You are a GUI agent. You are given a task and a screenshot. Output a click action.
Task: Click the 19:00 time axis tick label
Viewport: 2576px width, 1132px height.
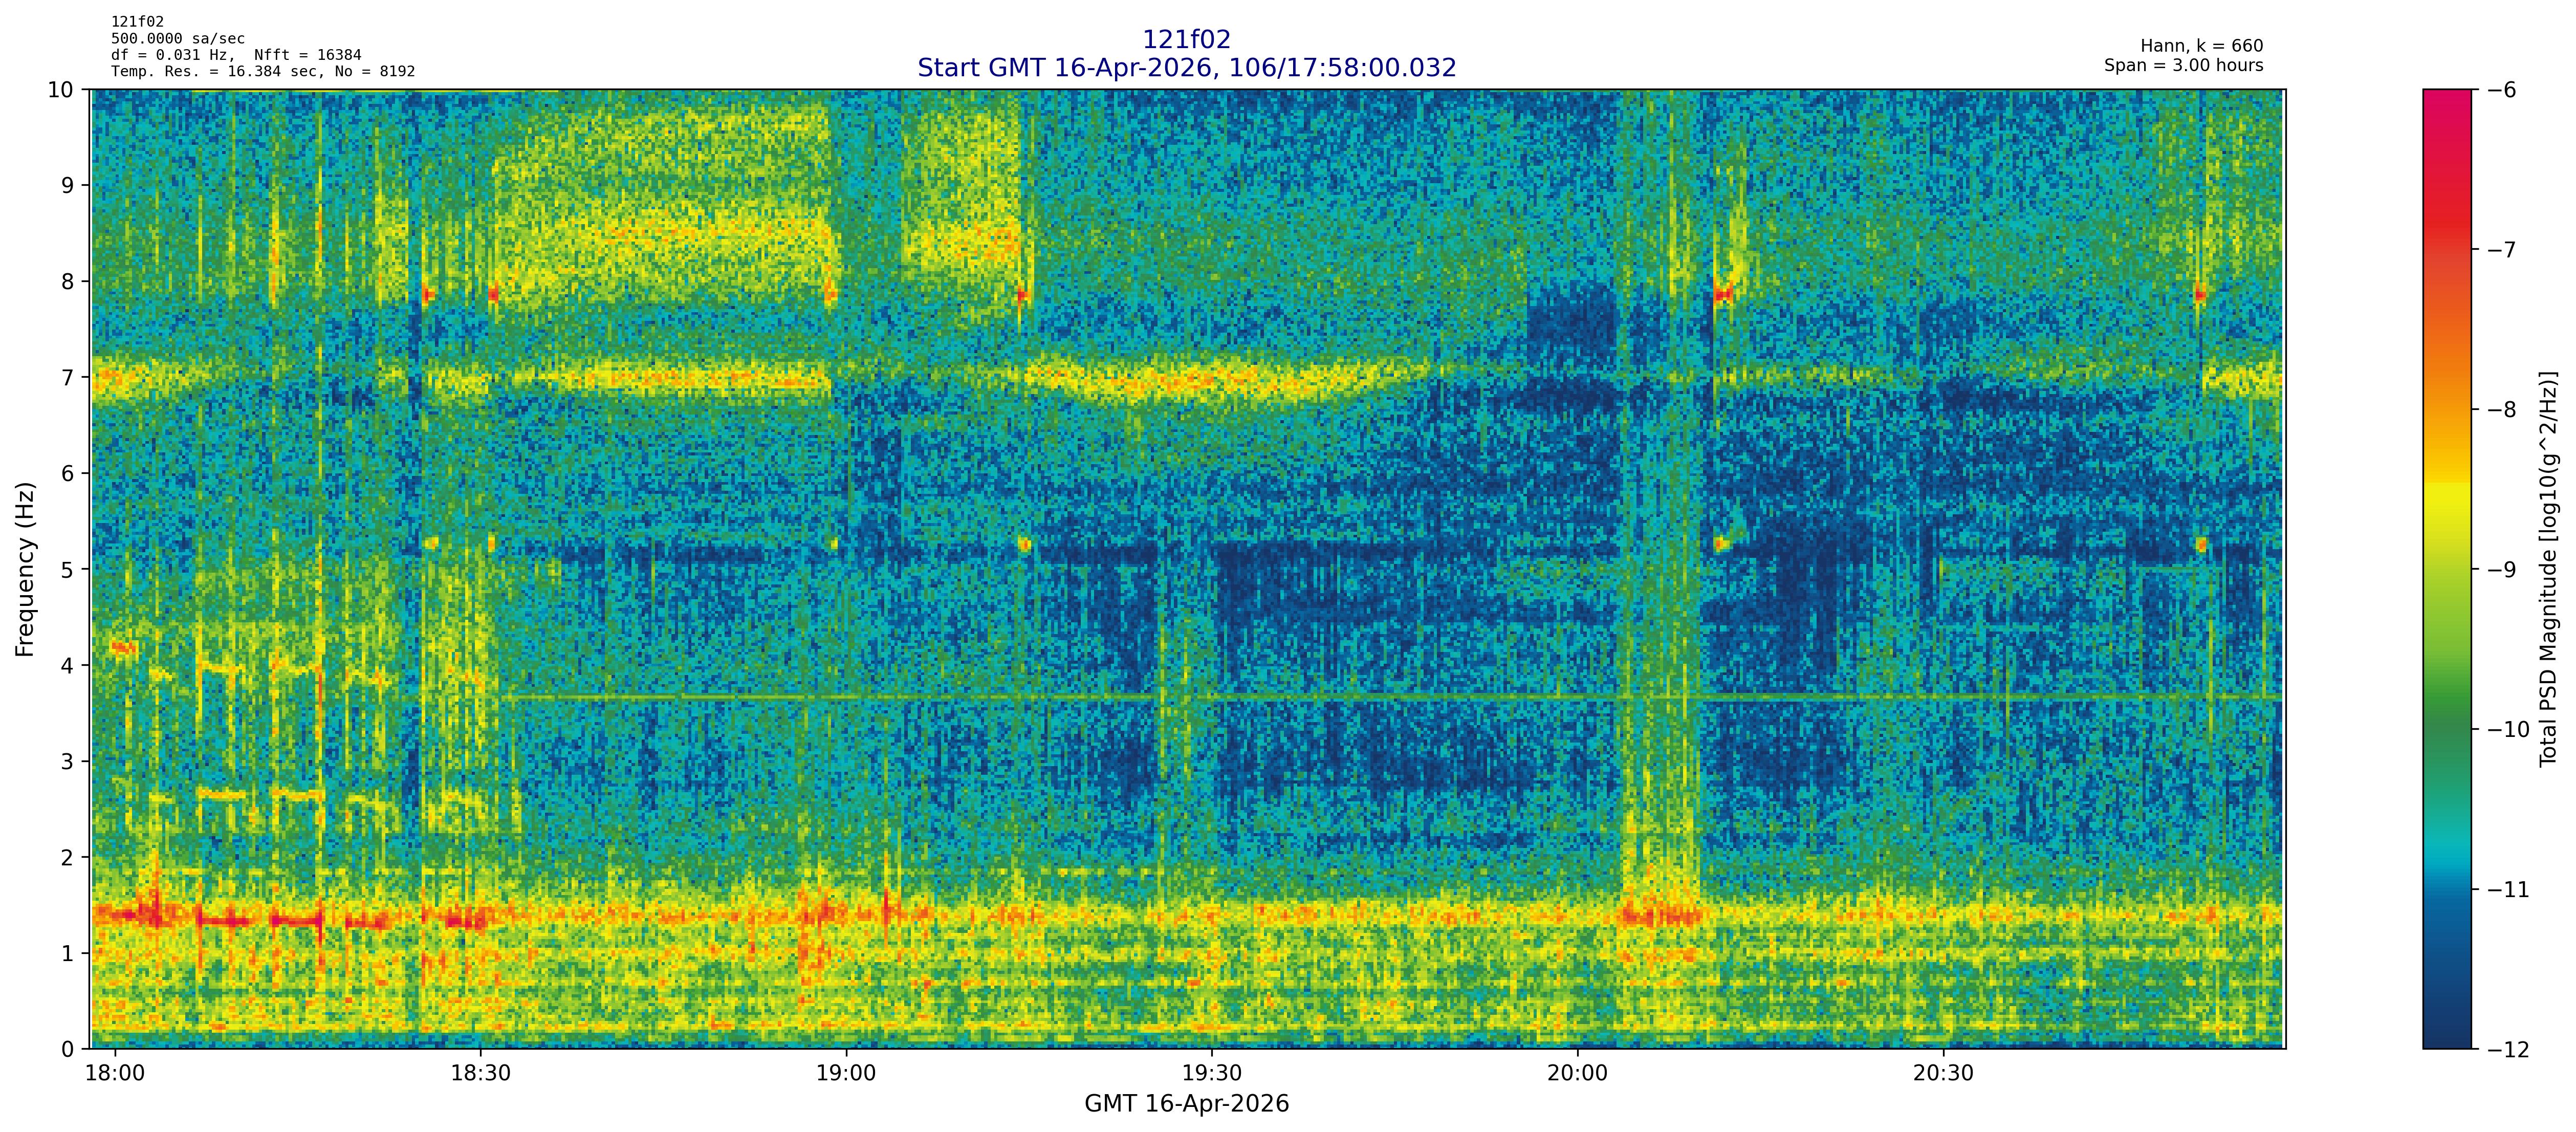846,1073
